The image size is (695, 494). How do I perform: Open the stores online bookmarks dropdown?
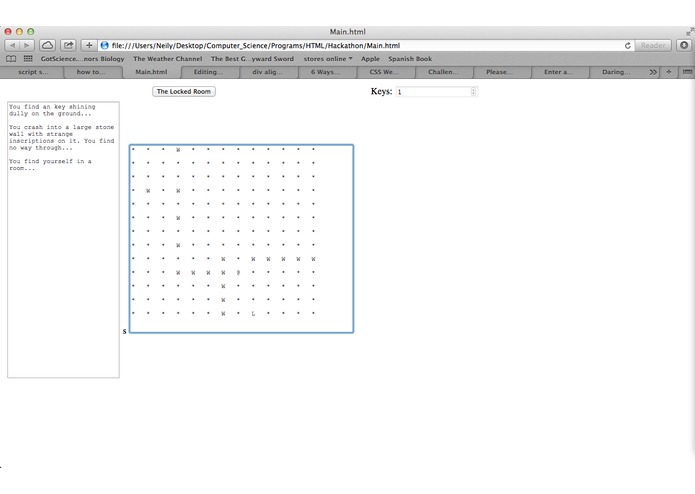point(328,58)
